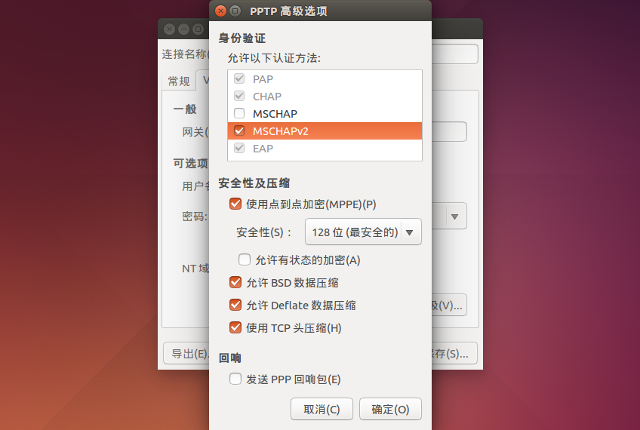Viewport: 640px width, 430px height.
Task: Select the MSCHAP list row text
Action: (x=275, y=114)
